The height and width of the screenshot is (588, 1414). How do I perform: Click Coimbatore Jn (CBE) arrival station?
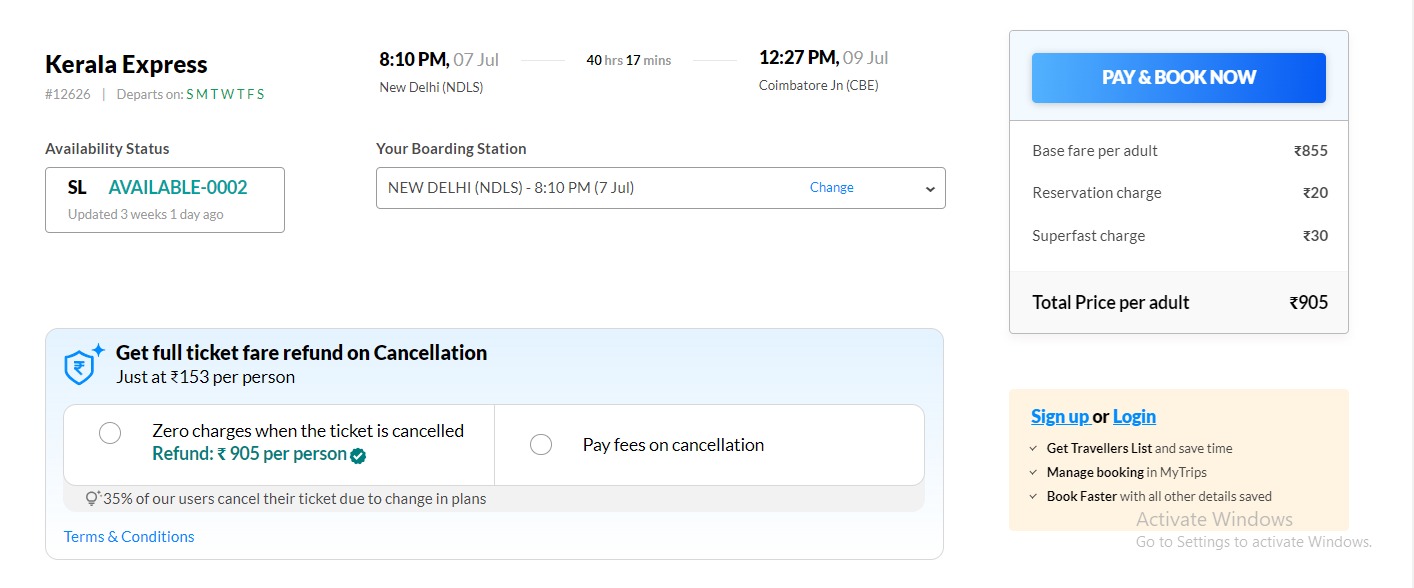818,86
